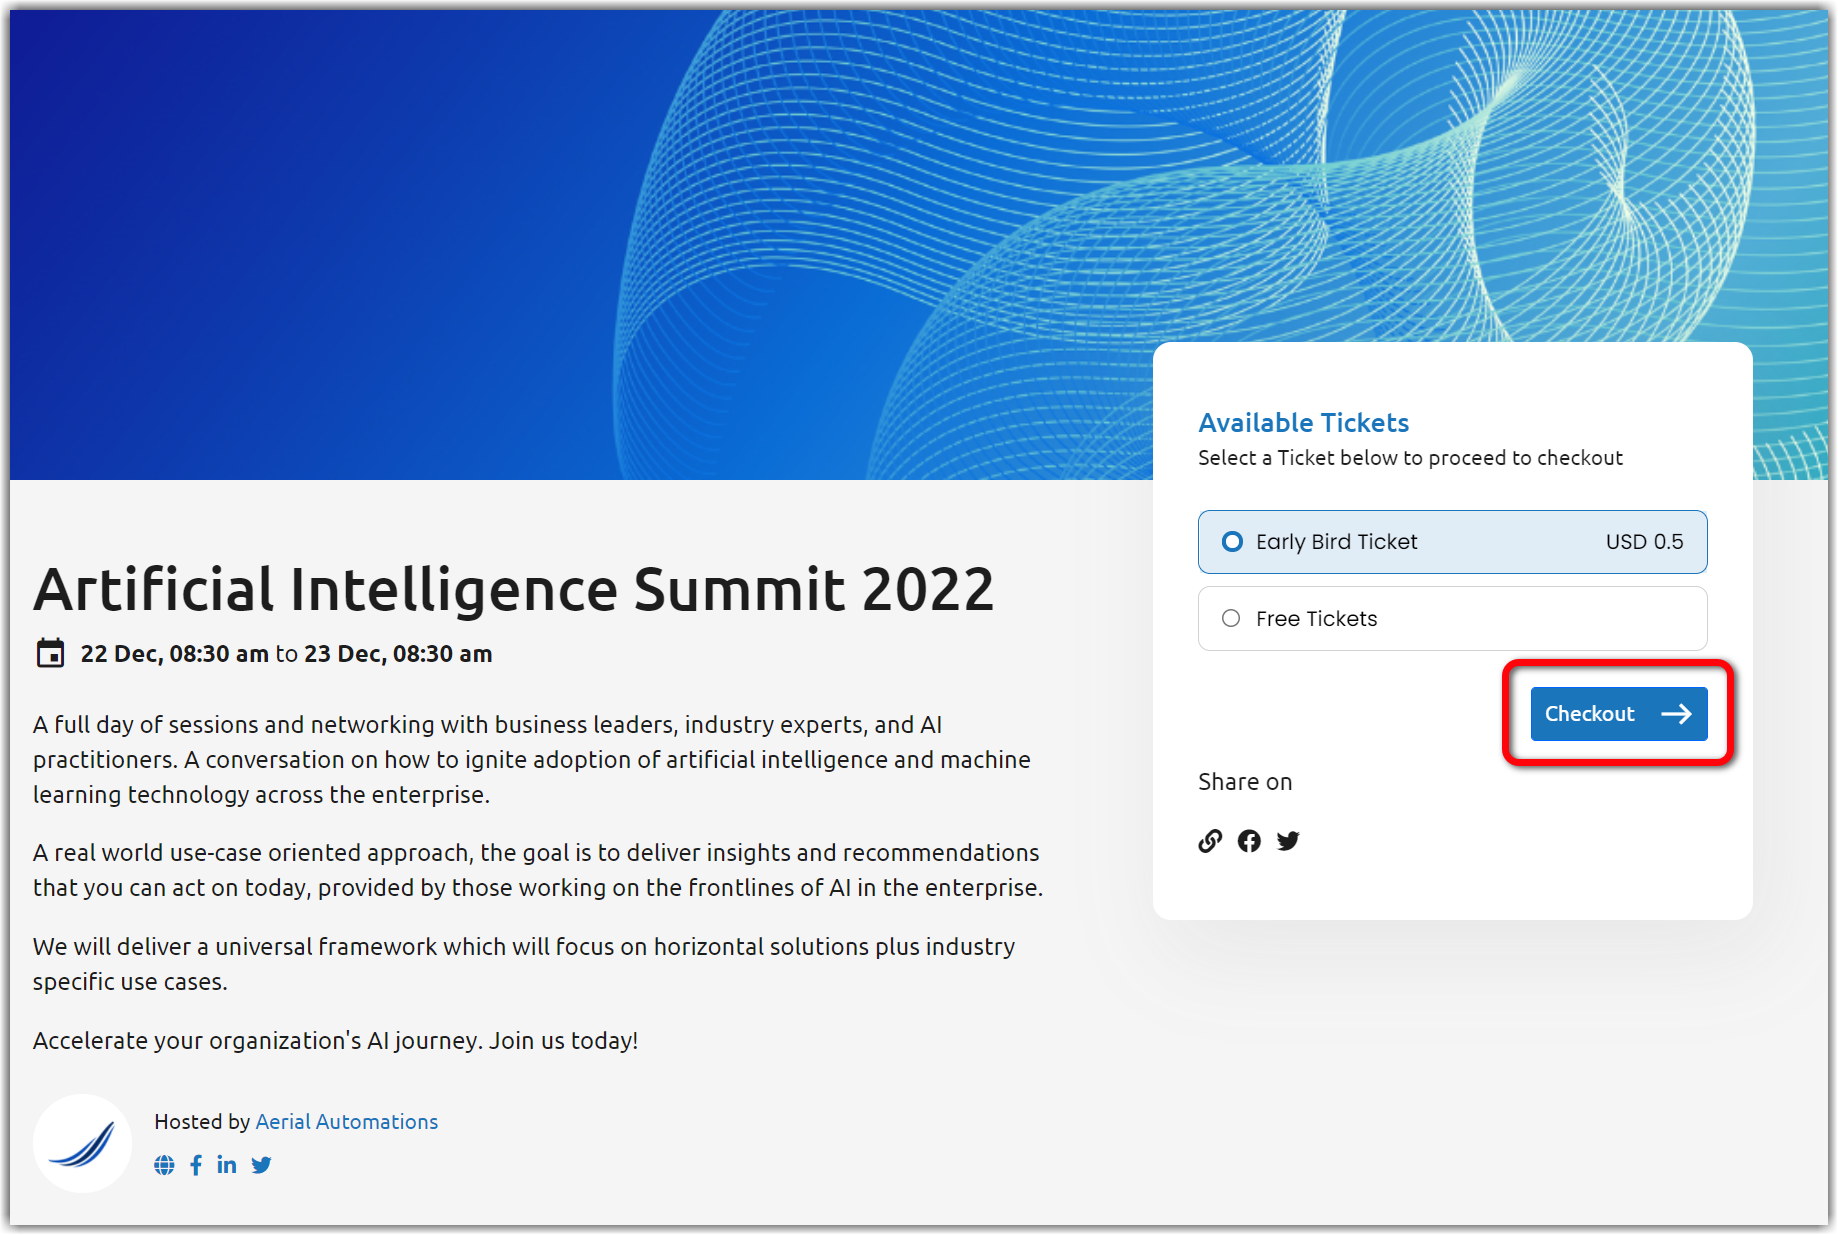
Task: Click the arrow icon on Checkout button
Action: point(1676,714)
